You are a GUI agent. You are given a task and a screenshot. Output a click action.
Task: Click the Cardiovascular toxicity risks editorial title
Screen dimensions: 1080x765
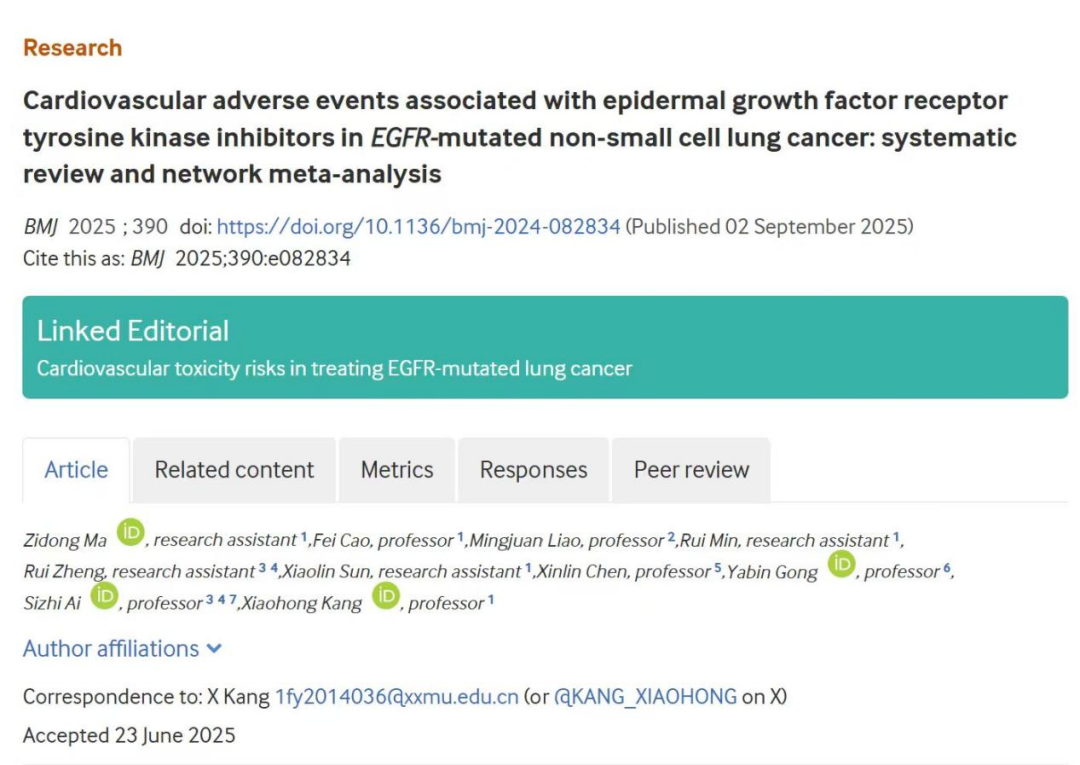click(x=334, y=368)
